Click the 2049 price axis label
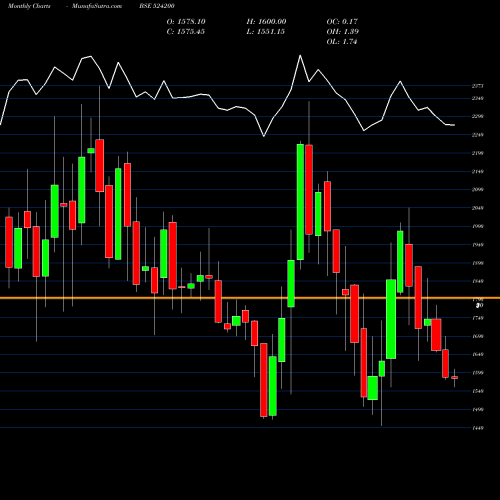 click(x=478, y=208)
